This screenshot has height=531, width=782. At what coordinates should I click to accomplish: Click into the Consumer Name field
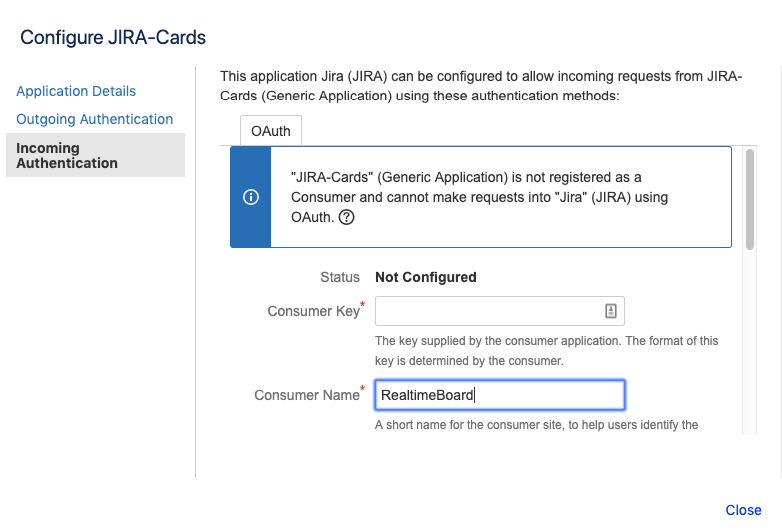(x=499, y=395)
